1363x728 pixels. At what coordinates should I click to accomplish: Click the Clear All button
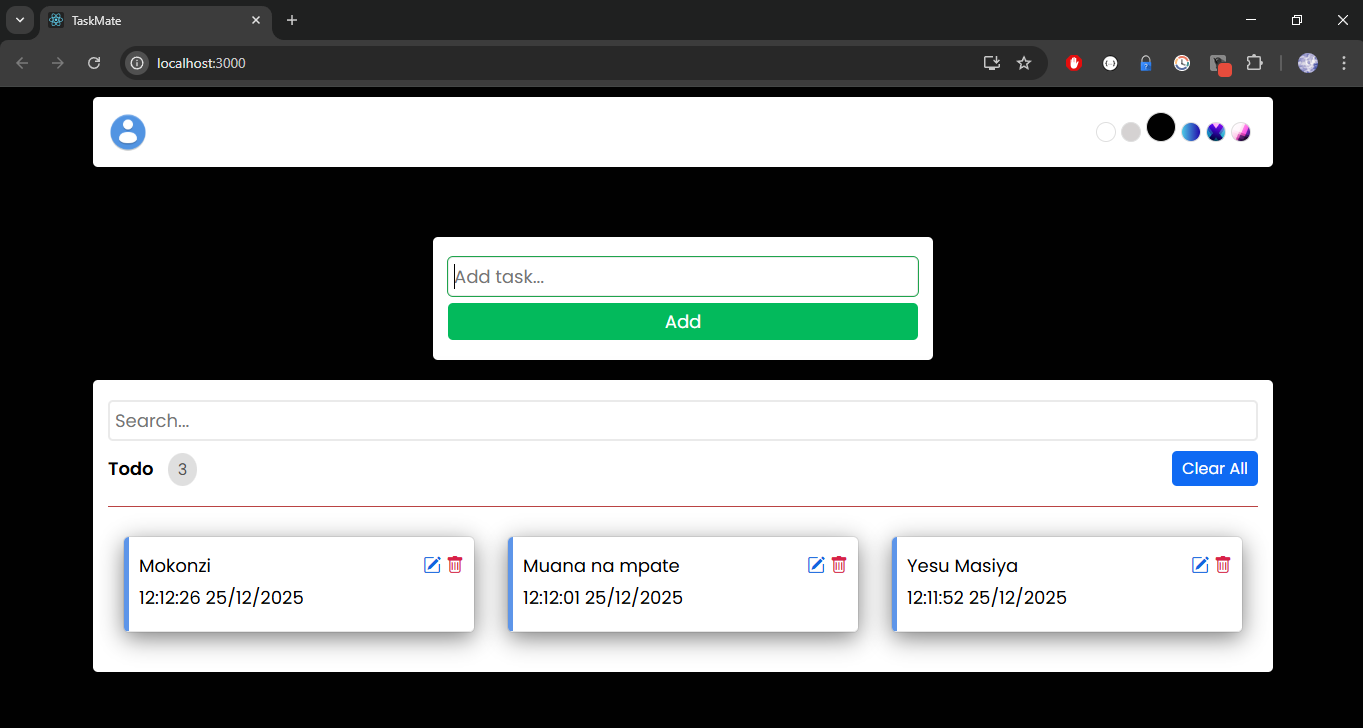coord(1215,469)
